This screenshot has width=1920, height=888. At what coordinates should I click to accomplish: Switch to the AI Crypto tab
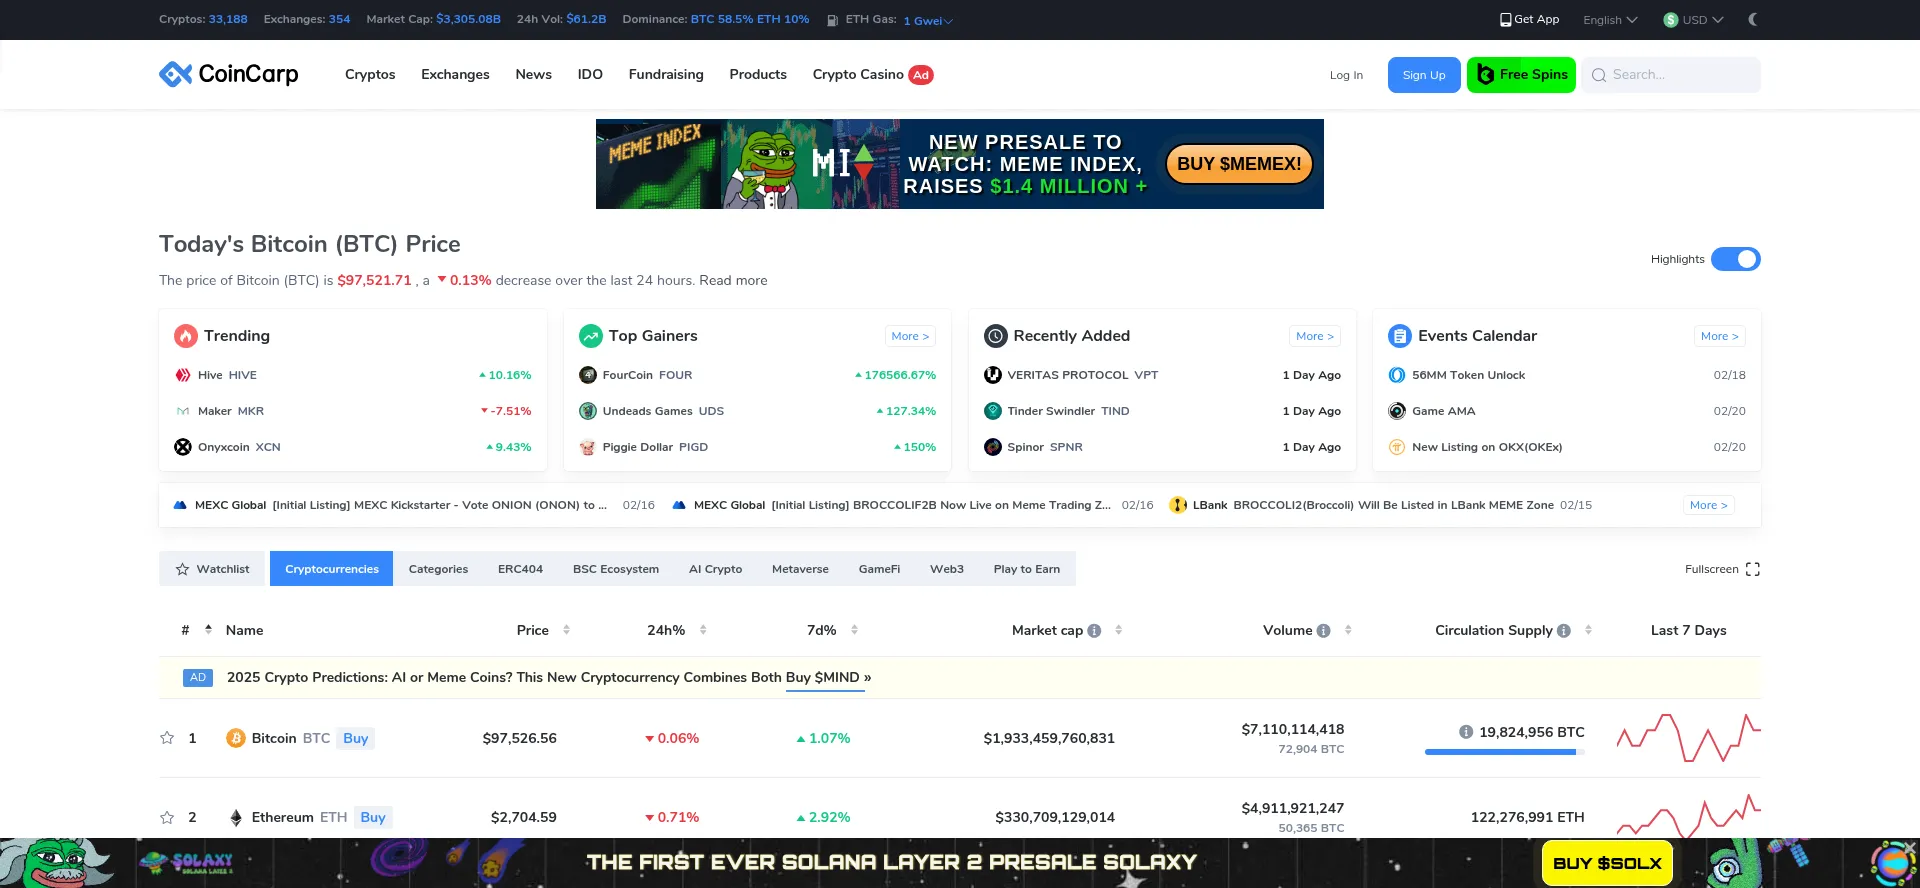coord(715,569)
